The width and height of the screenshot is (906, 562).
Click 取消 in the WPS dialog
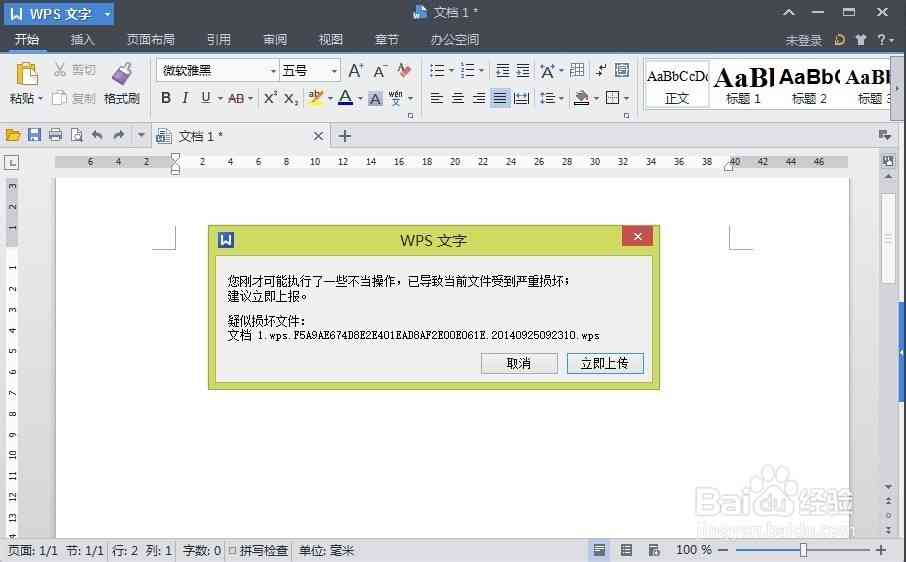[x=519, y=363]
